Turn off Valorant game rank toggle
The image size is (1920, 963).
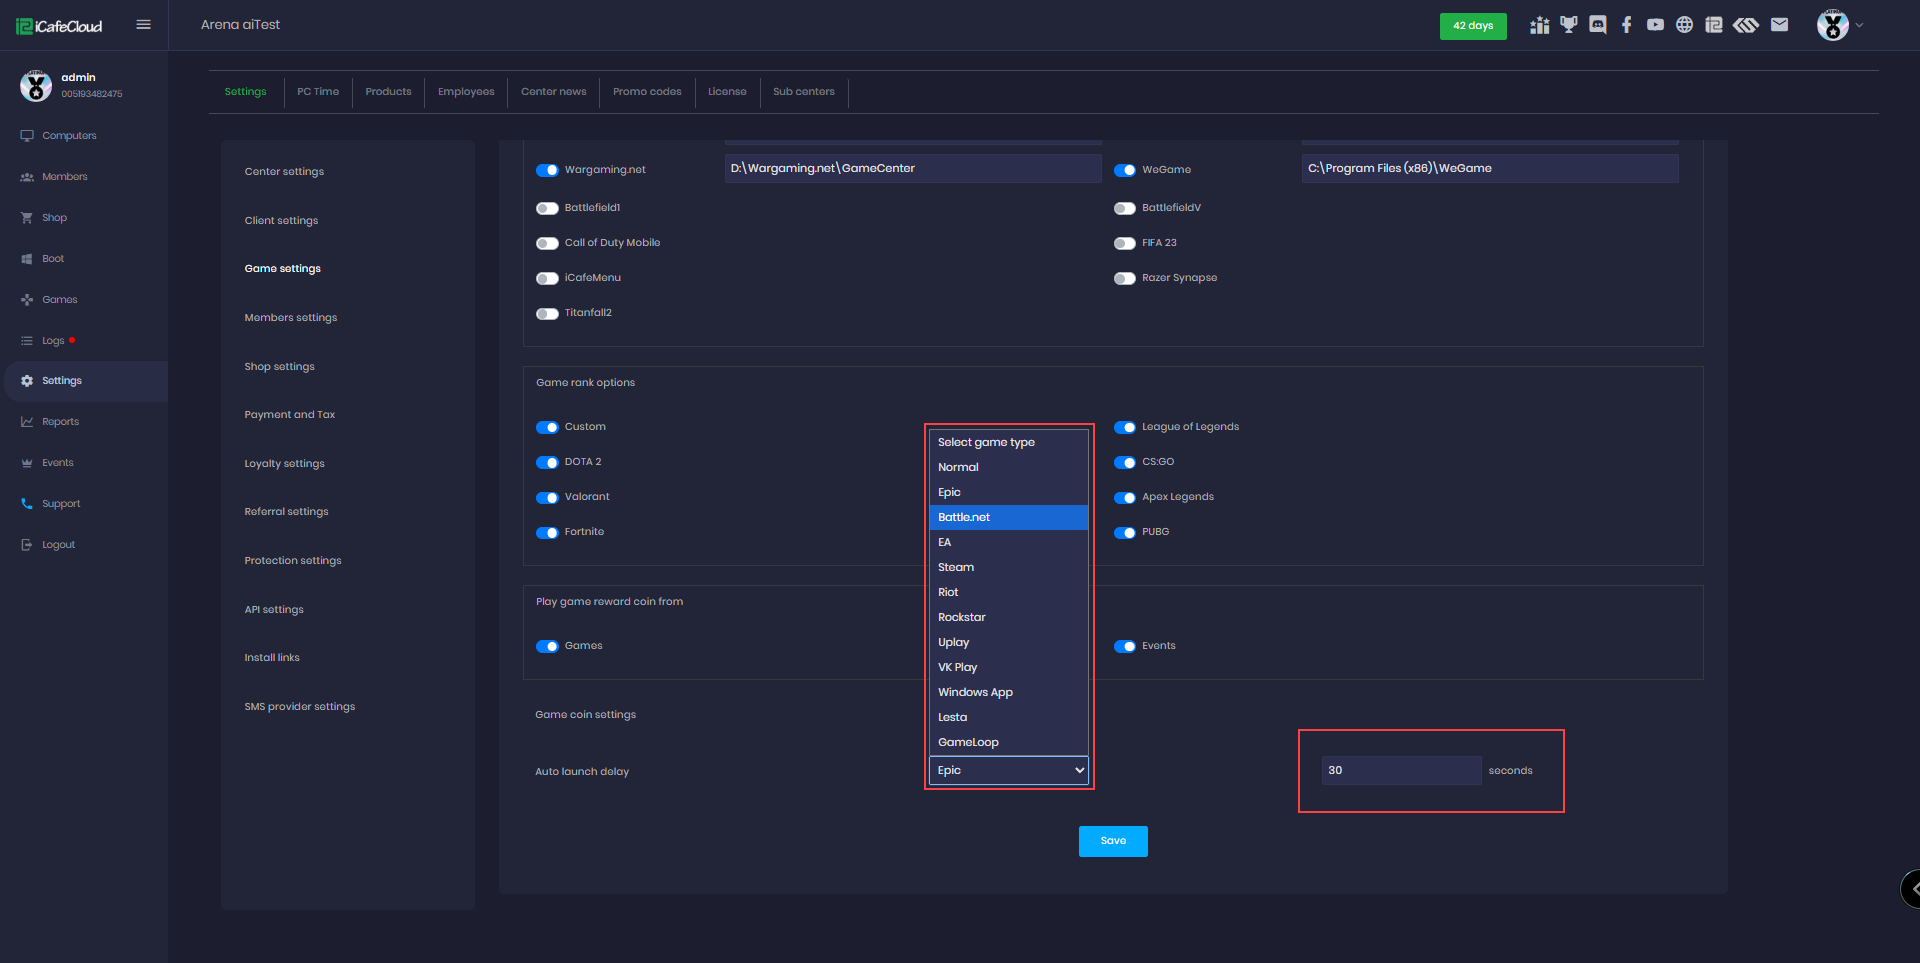tap(547, 497)
